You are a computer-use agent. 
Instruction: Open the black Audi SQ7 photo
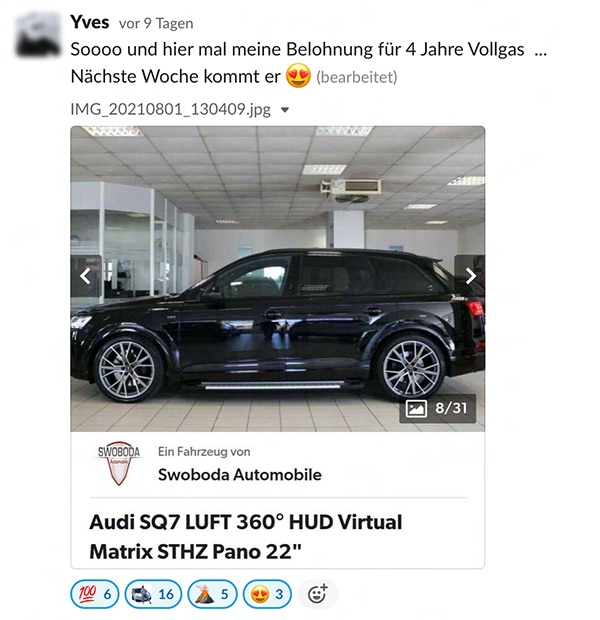point(278,279)
